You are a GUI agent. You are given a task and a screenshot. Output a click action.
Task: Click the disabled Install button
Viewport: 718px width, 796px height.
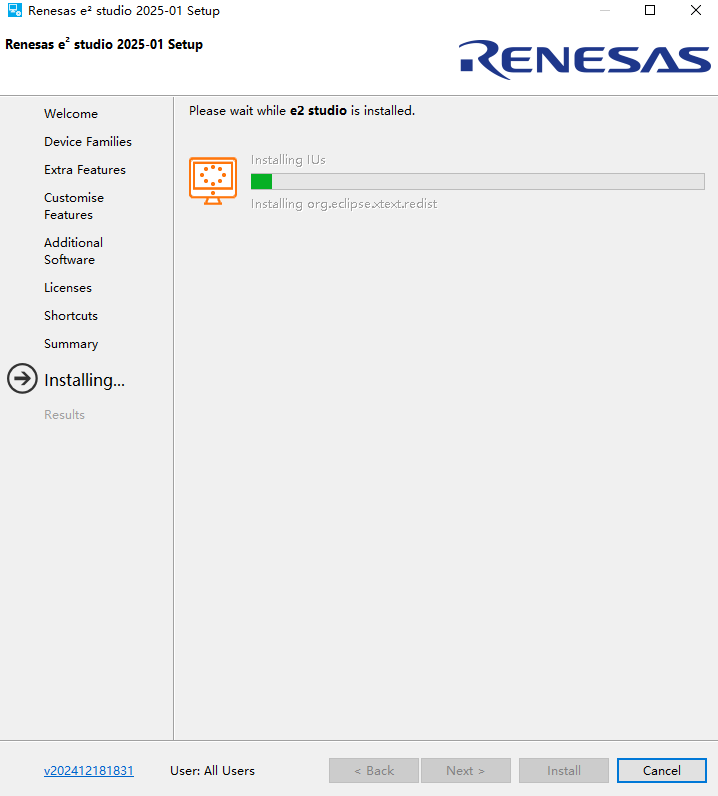tap(564, 771)
